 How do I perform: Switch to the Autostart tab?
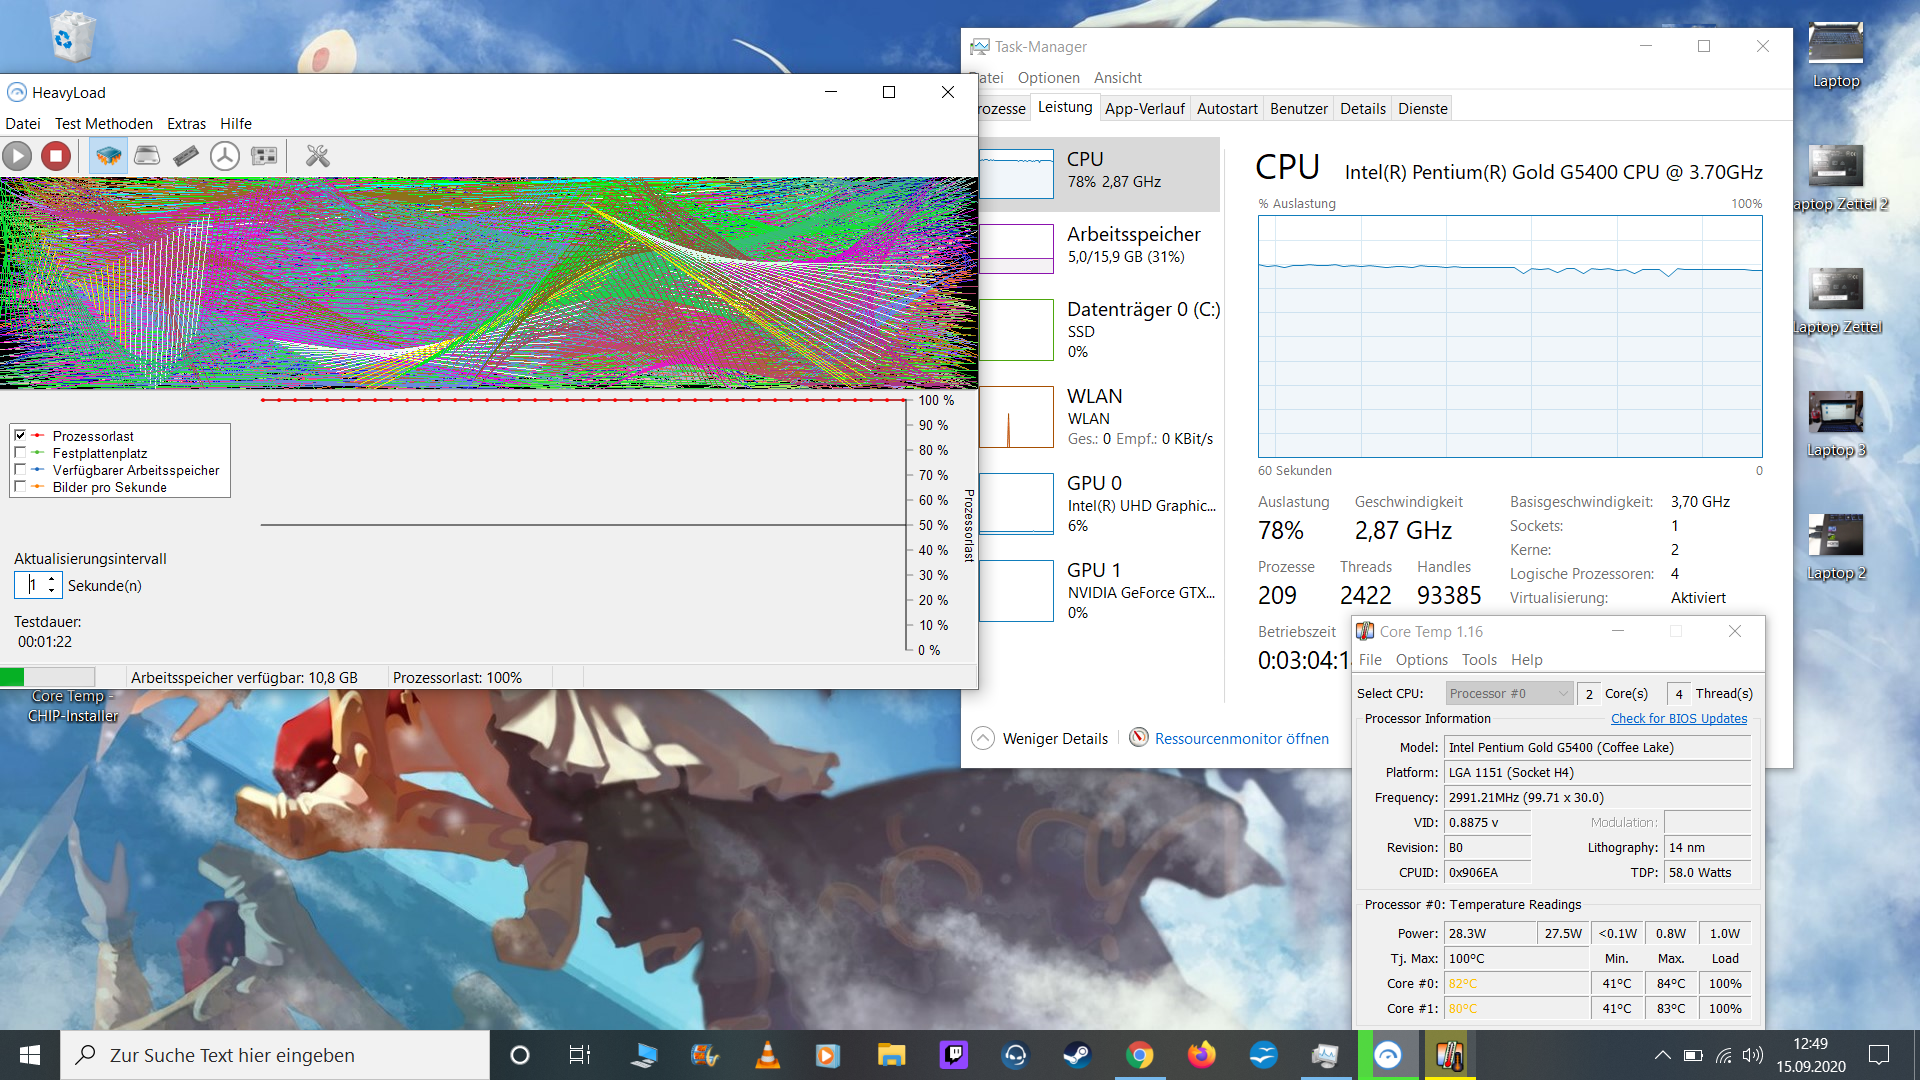point(1227,109)
